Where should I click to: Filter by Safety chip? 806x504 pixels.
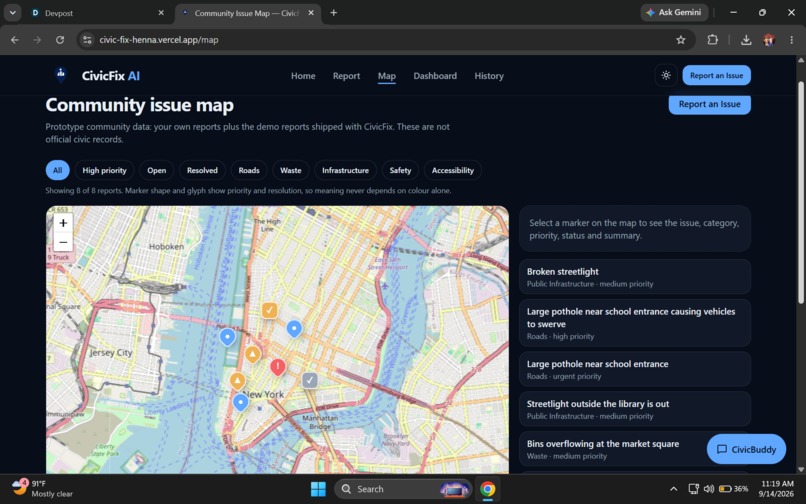coord(400,170)
